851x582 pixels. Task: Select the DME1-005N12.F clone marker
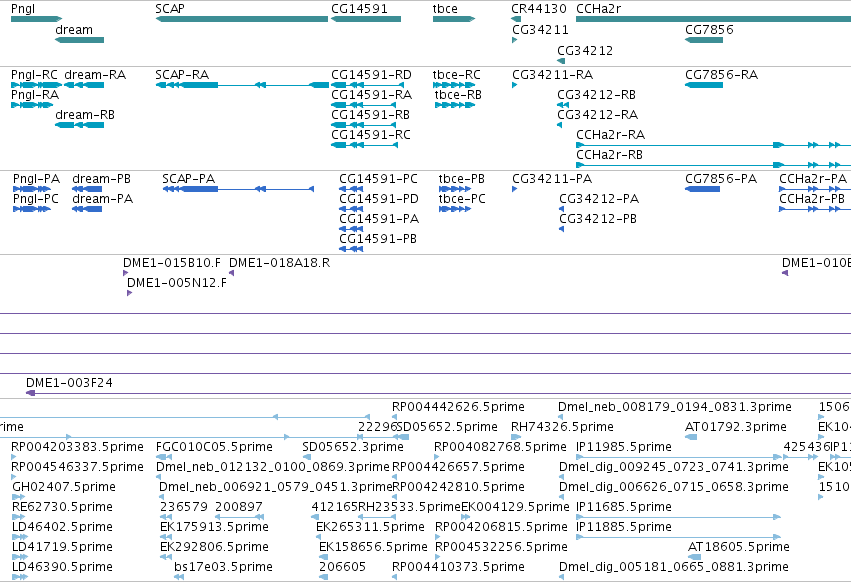coord(129,293)
